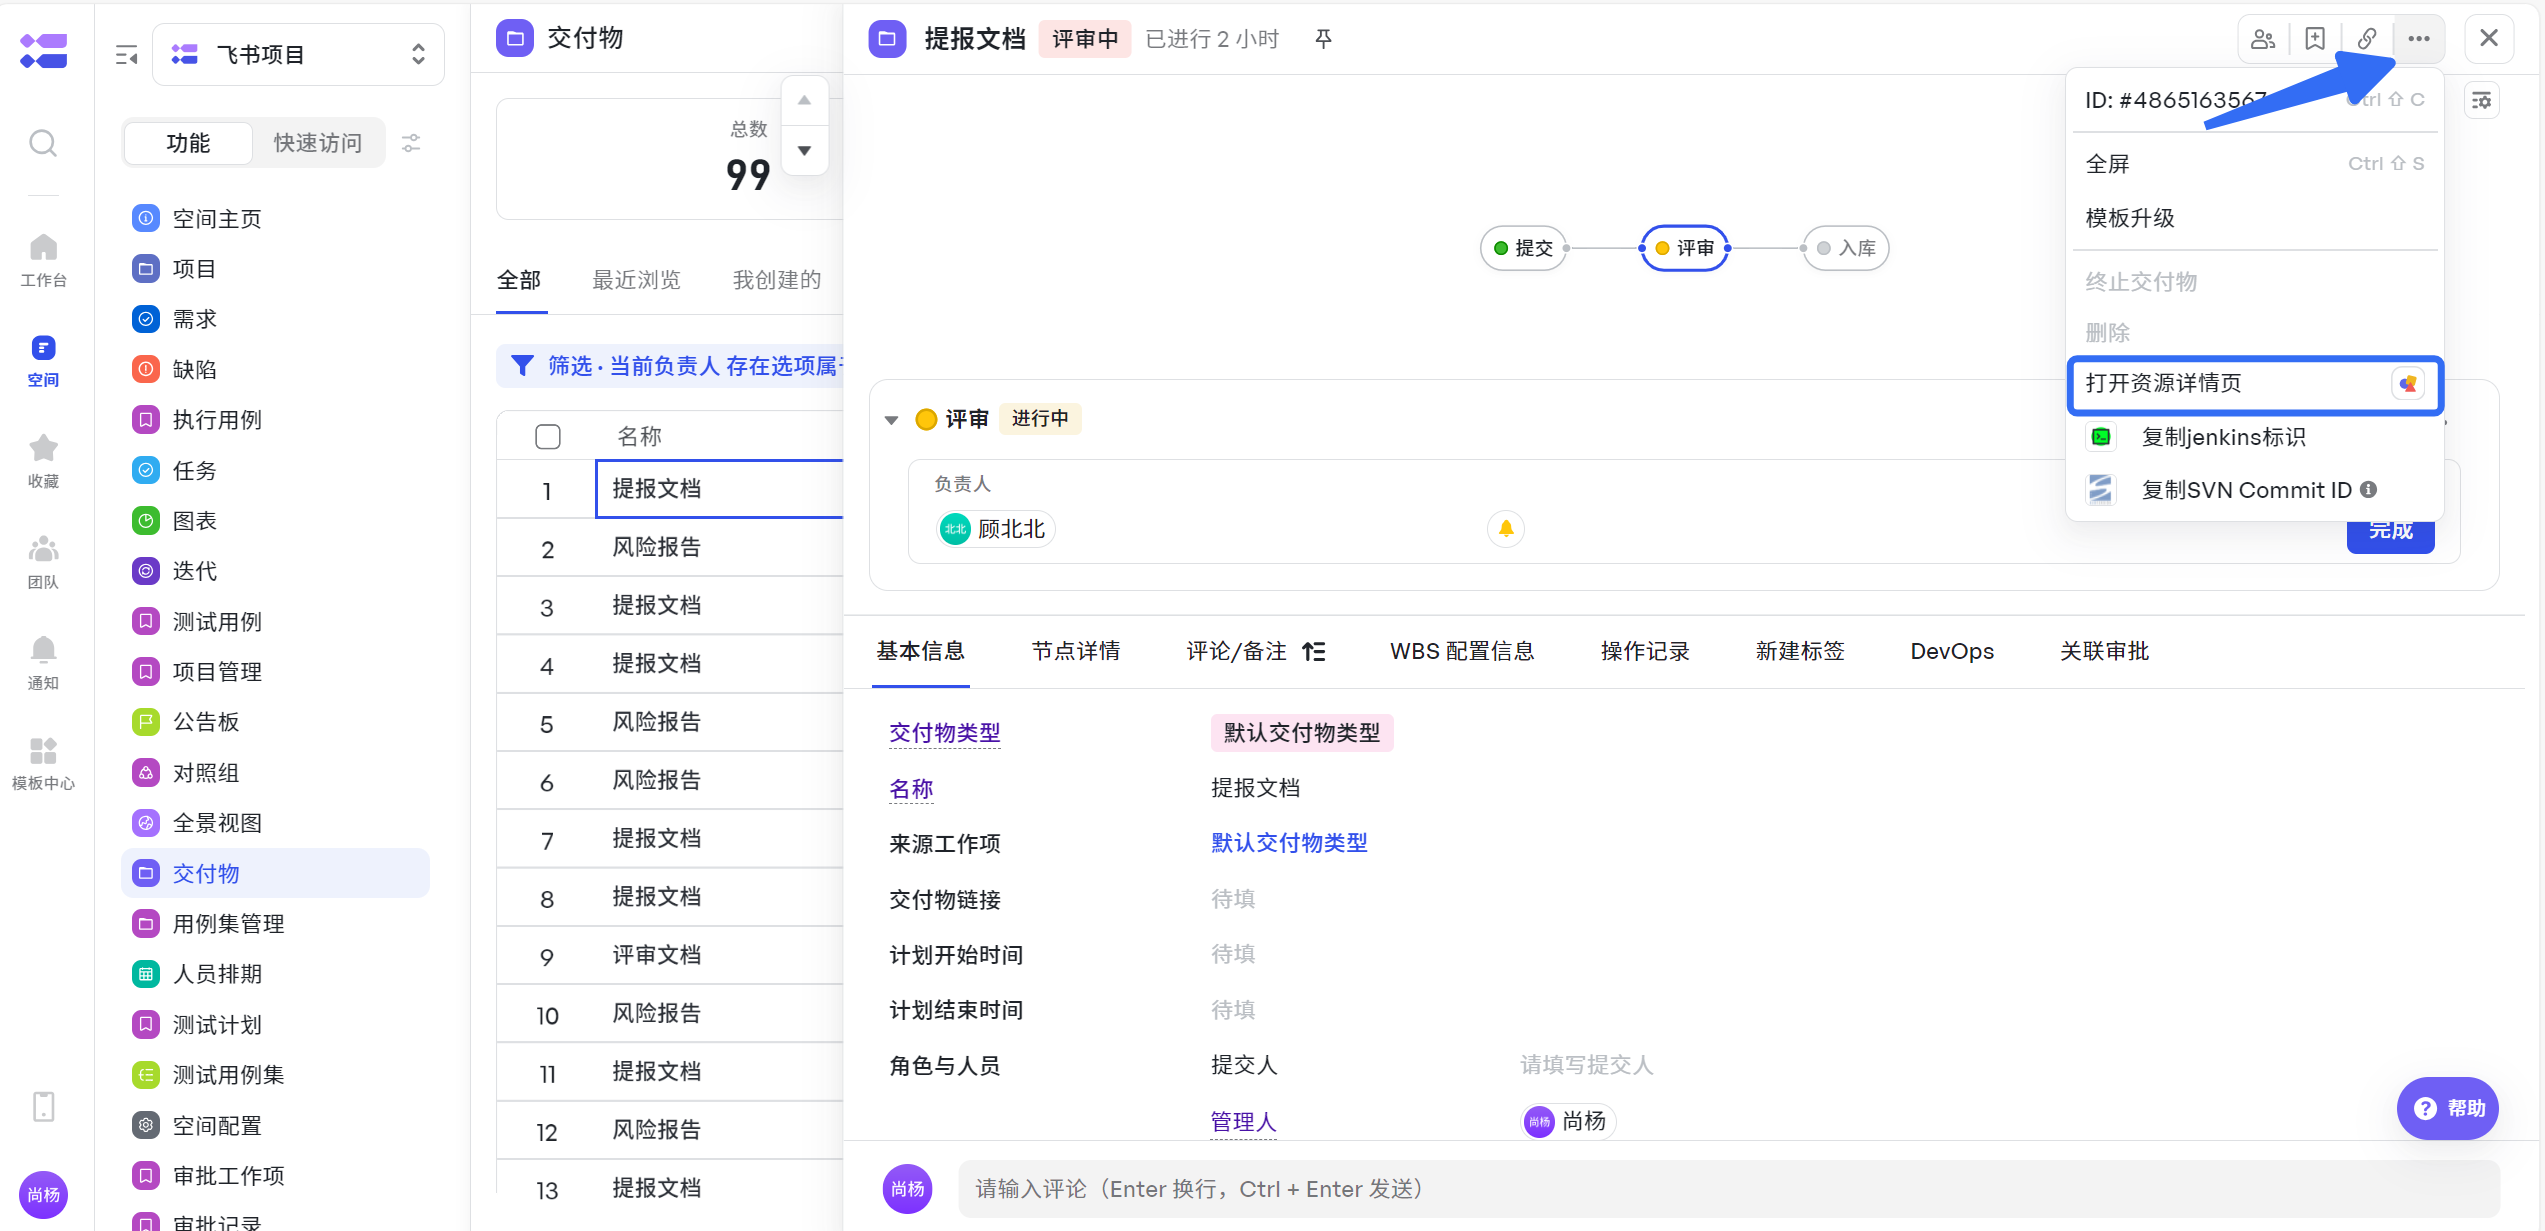Open the members icon in detail header

[x=2263, y=39]
